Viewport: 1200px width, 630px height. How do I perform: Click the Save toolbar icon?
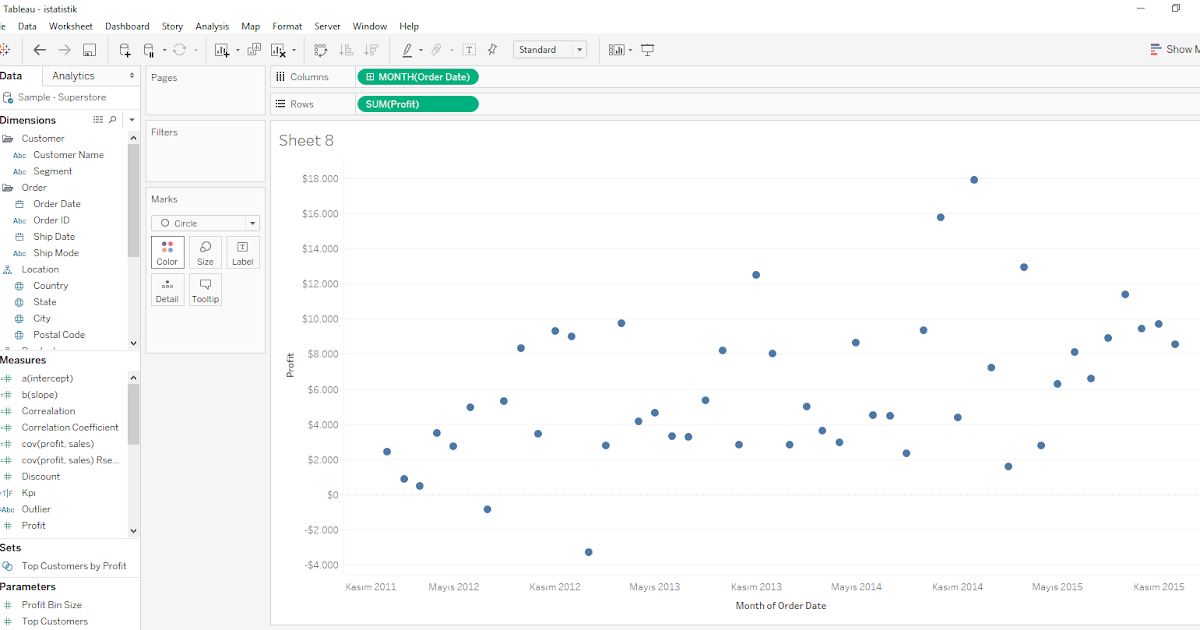(90, 49)
